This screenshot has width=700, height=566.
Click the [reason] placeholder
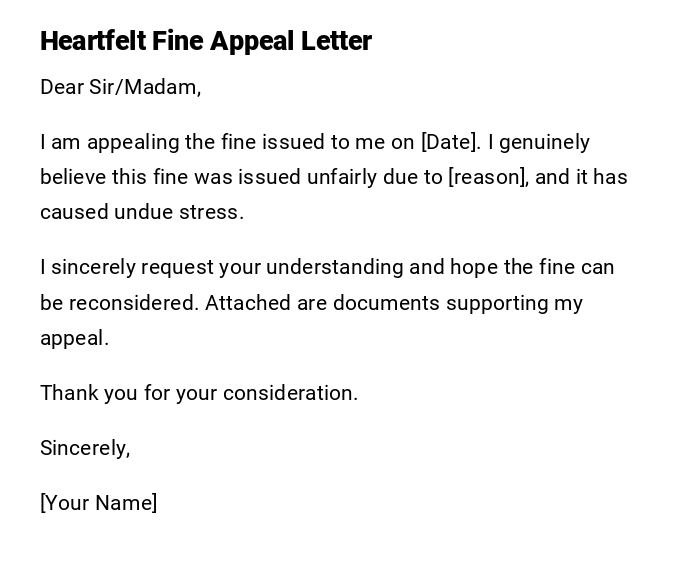[x=488, y=177]
